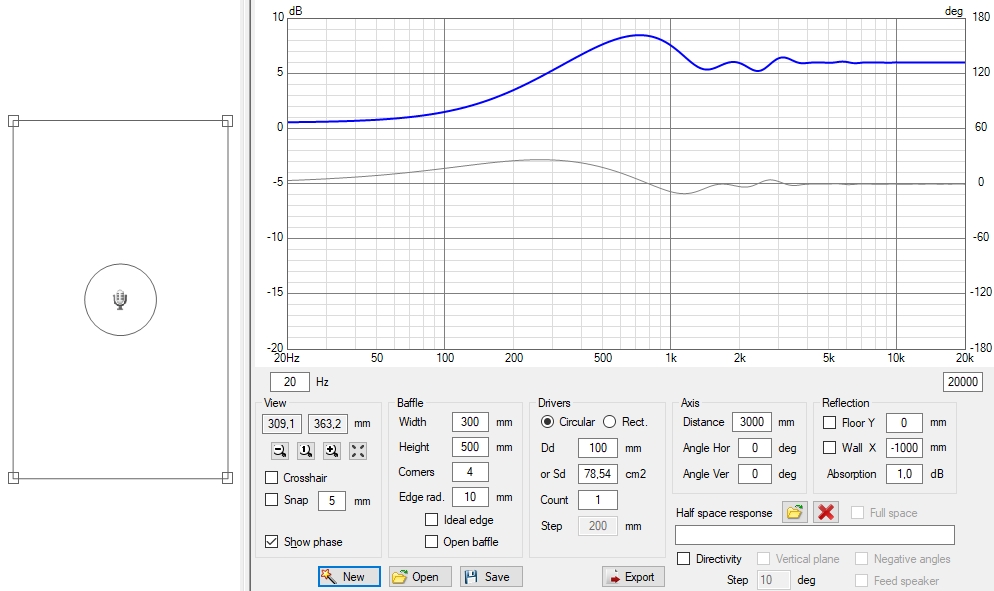Click the New button
The image size is (994, 591).
(x=349, y=576)
